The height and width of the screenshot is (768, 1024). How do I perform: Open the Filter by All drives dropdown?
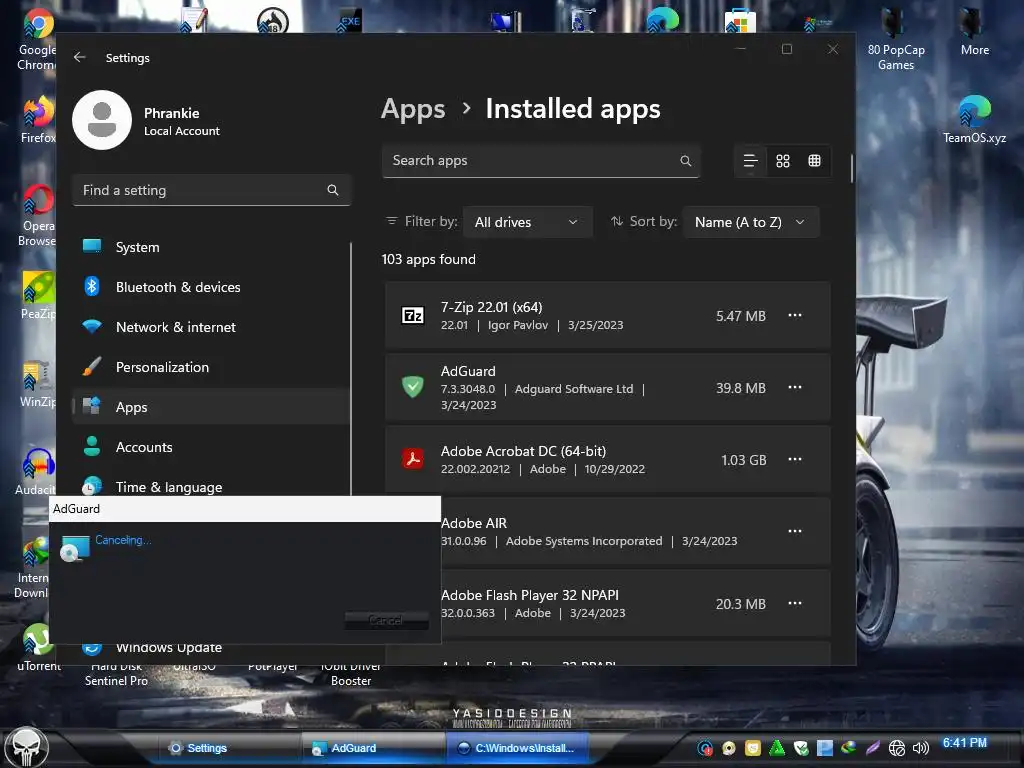pos(528,222)
